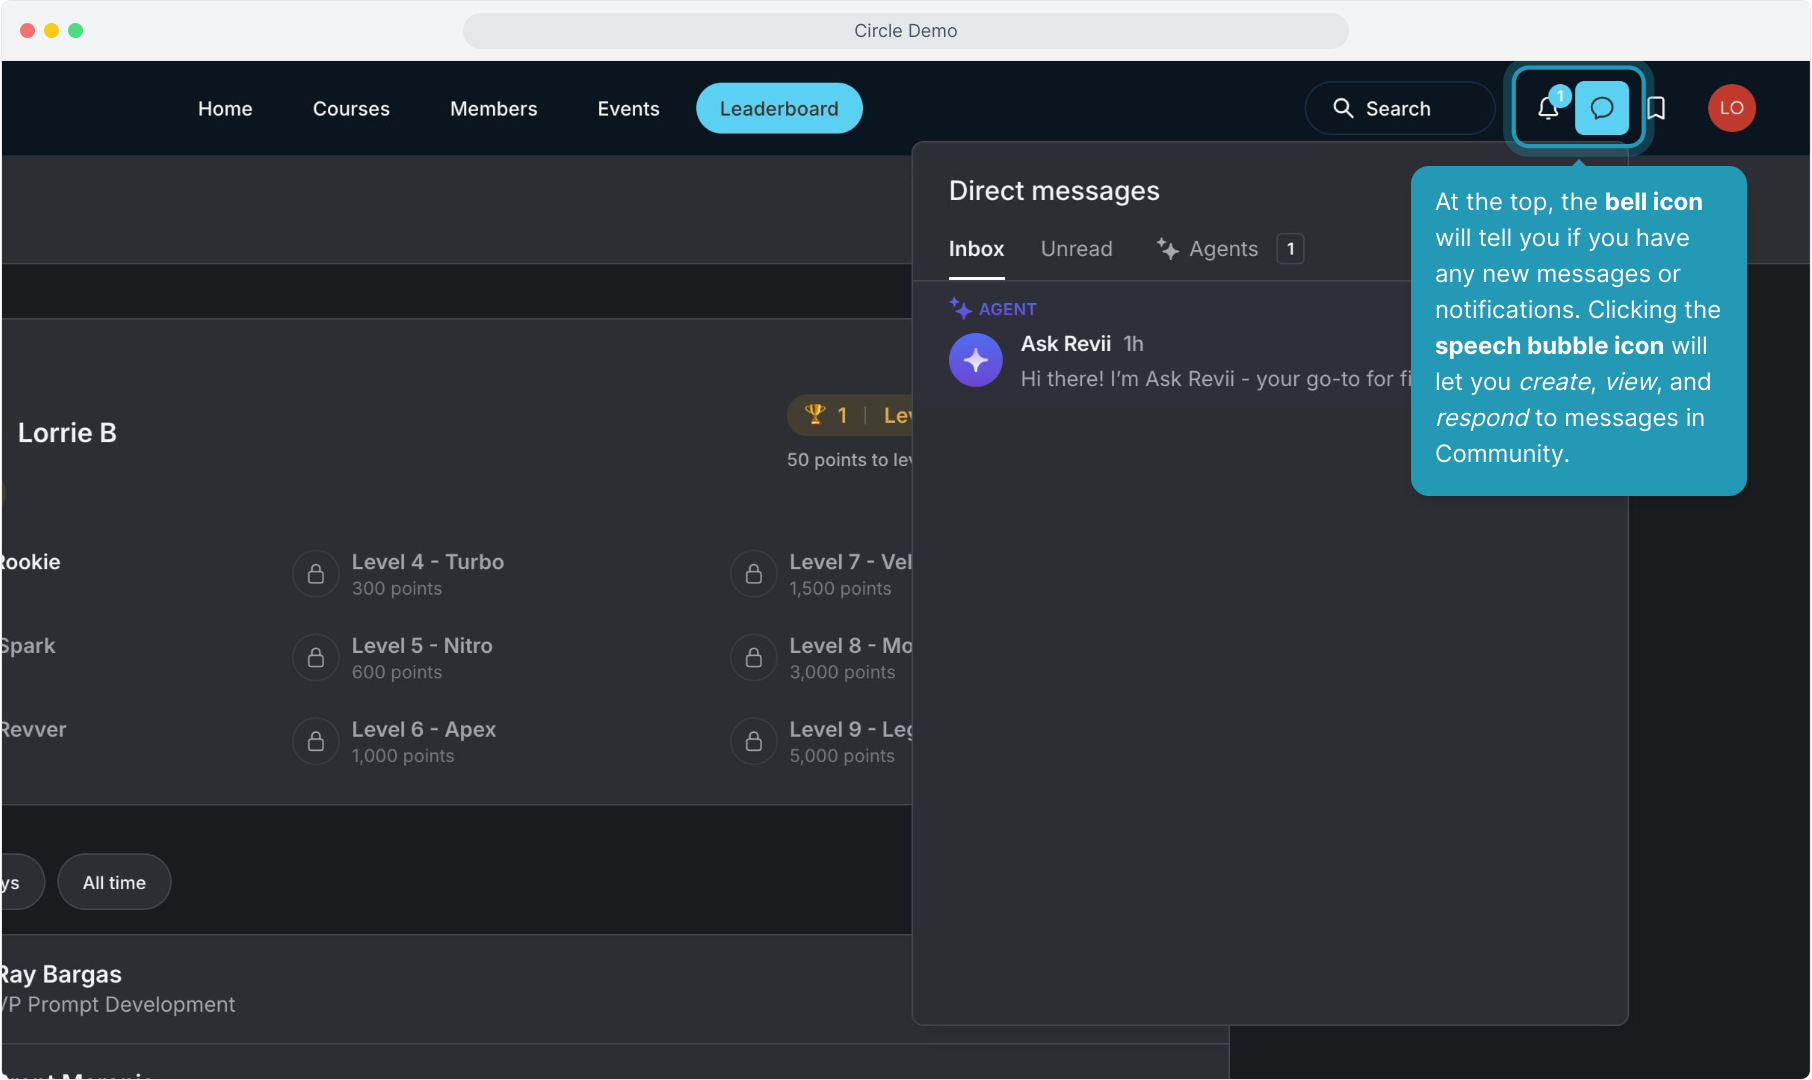Open the Courses menu item
Screen dimensions: 1812x1080
point(351,108)
